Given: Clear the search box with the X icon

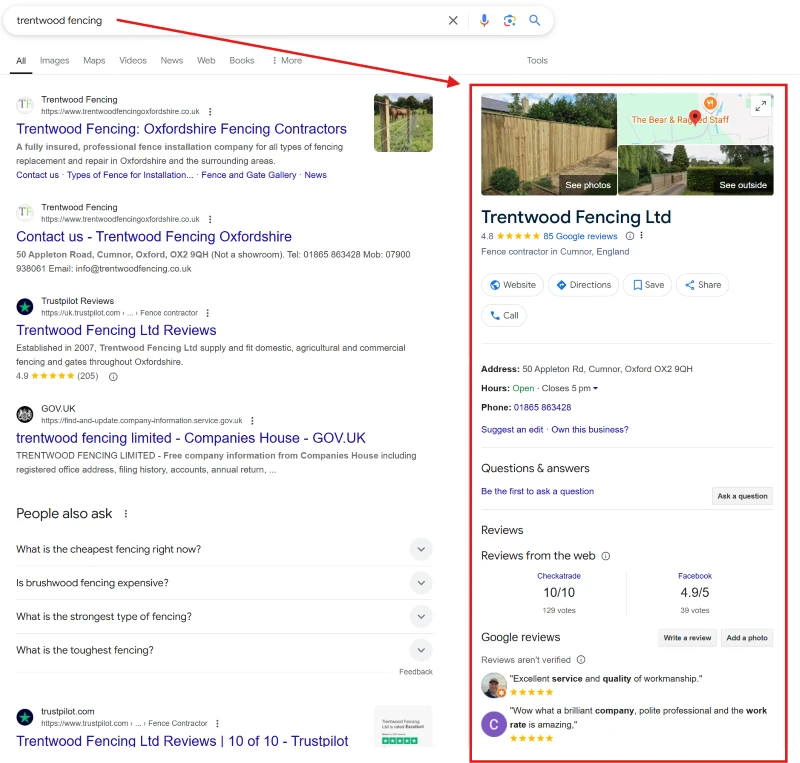Looking at the screenshot, I should [453, 20].
